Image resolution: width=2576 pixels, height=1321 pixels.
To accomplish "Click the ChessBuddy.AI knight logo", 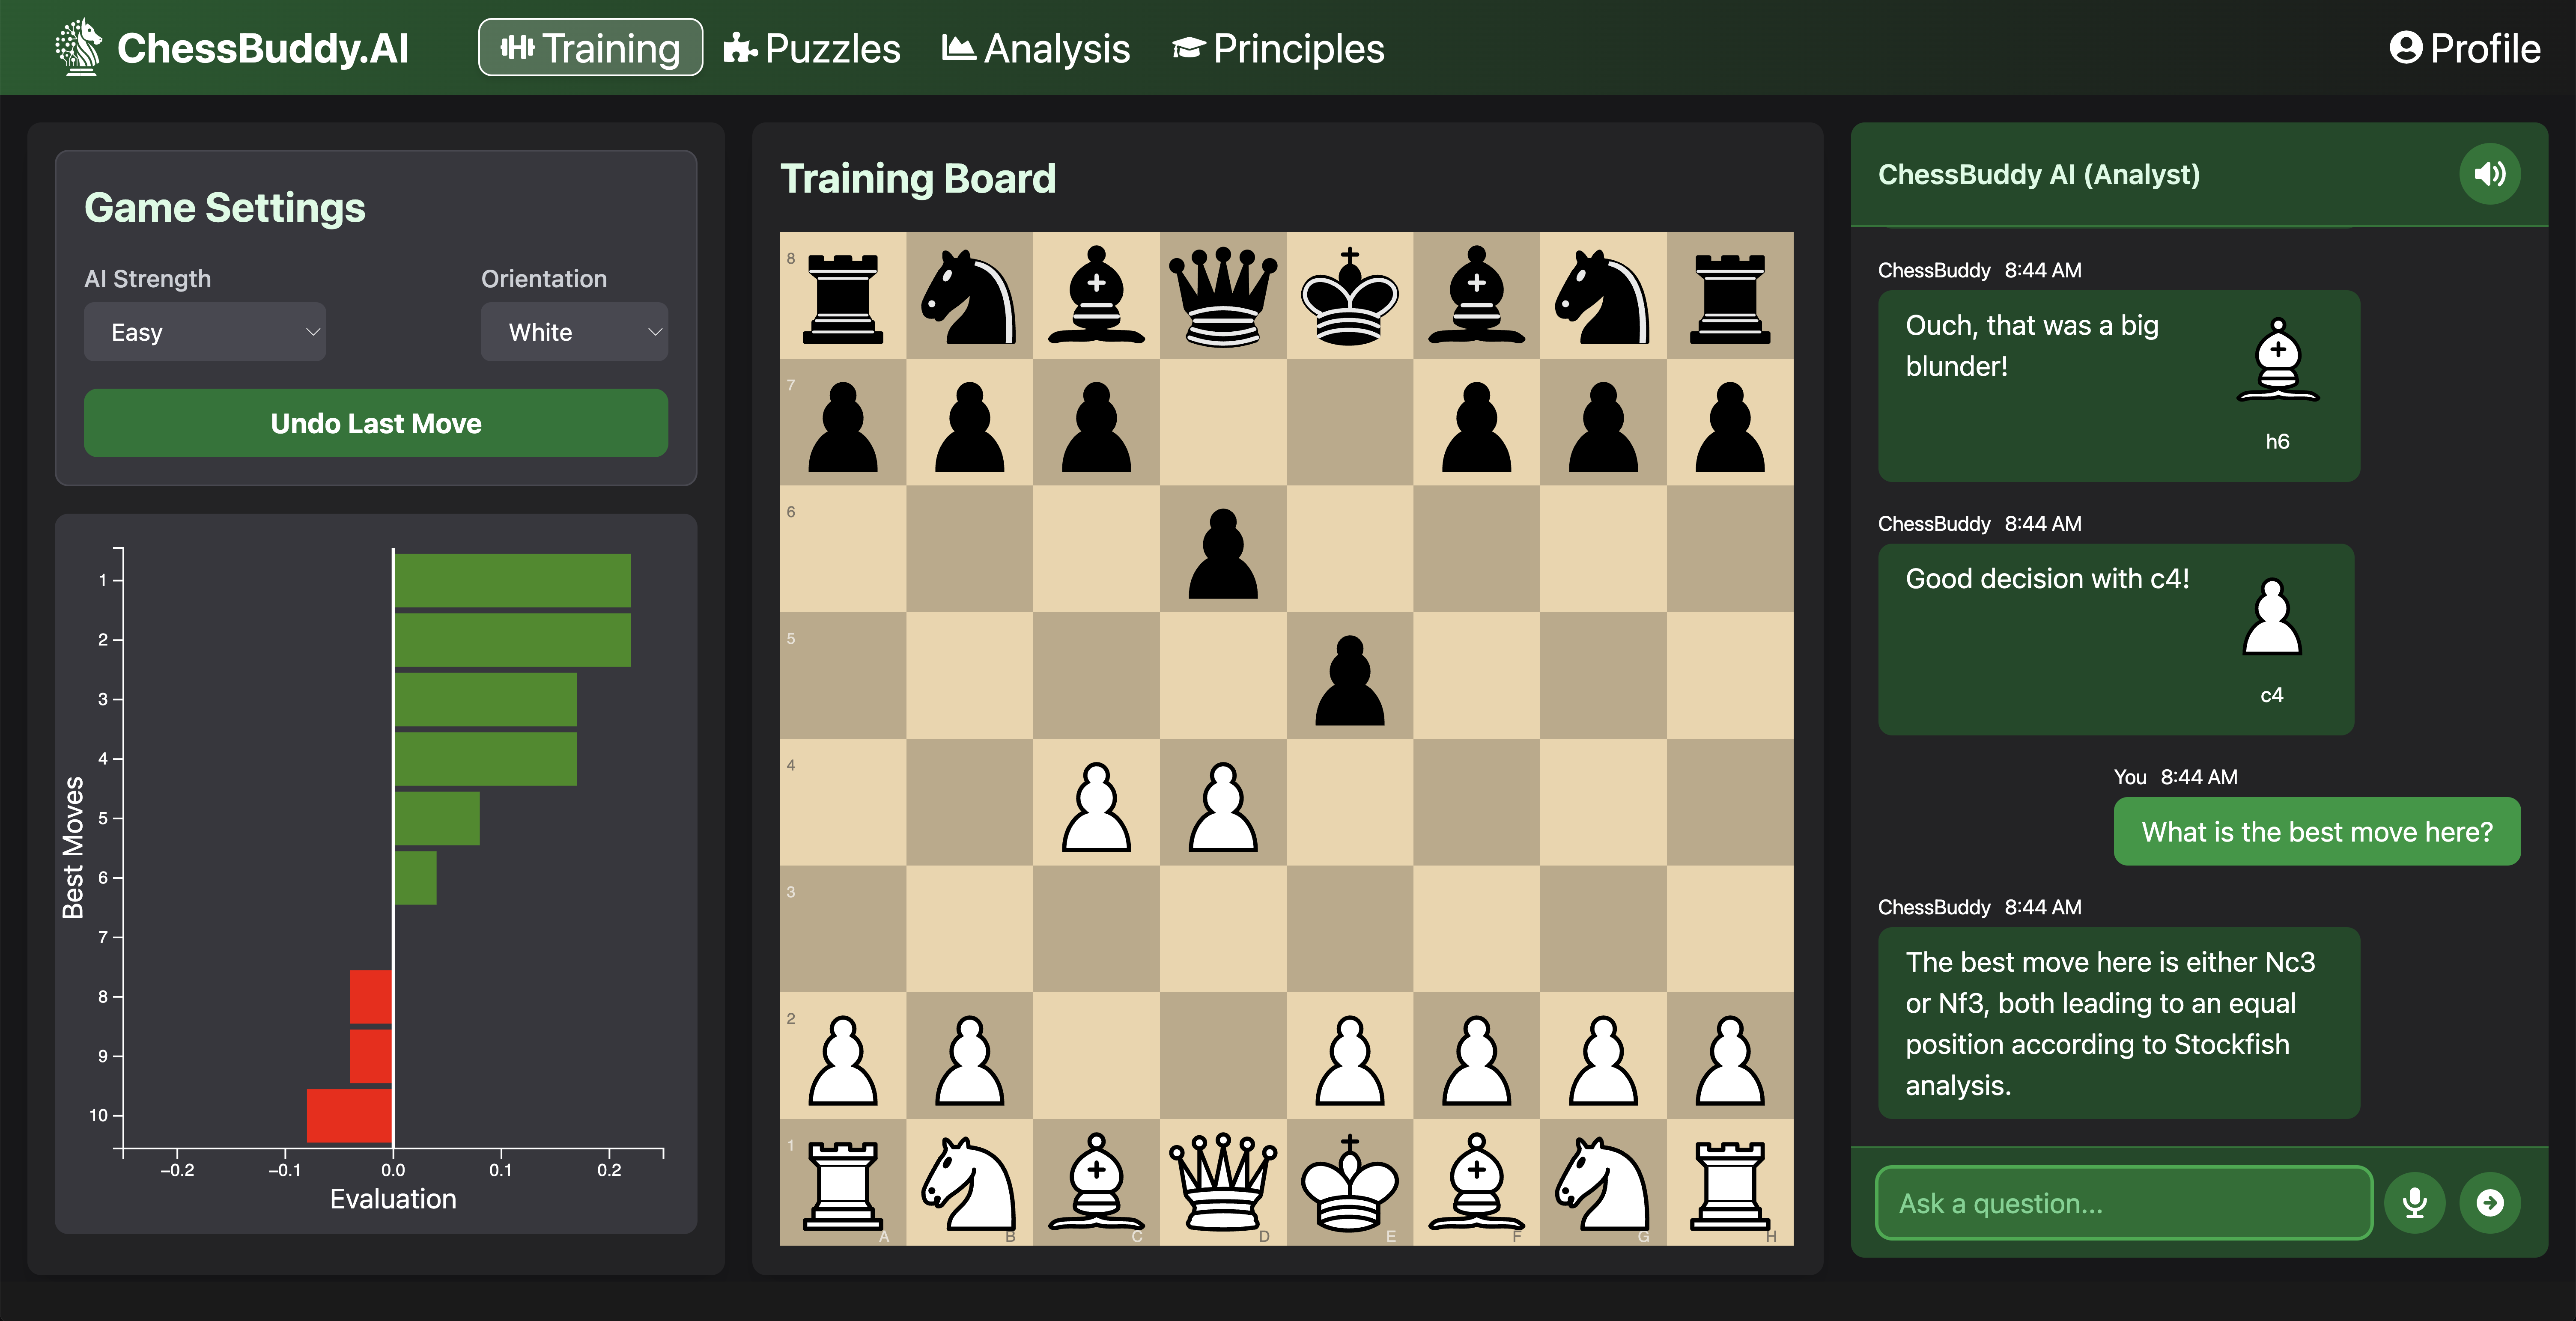I will [78, 46].
